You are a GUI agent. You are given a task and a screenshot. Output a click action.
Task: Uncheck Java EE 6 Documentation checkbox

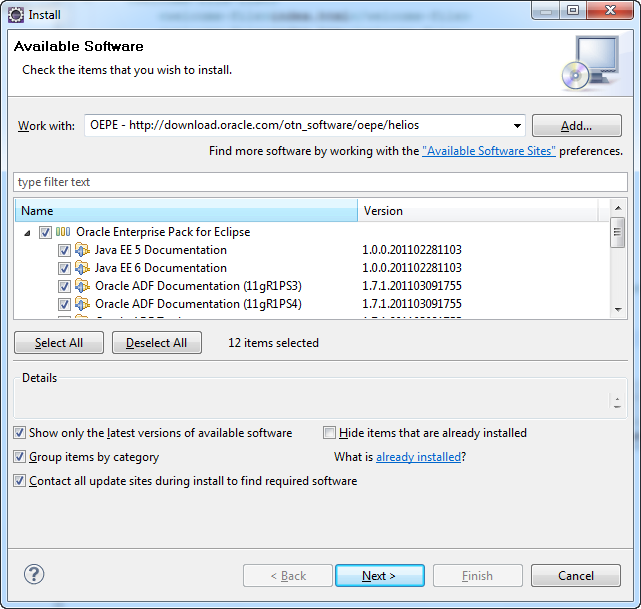64,268
